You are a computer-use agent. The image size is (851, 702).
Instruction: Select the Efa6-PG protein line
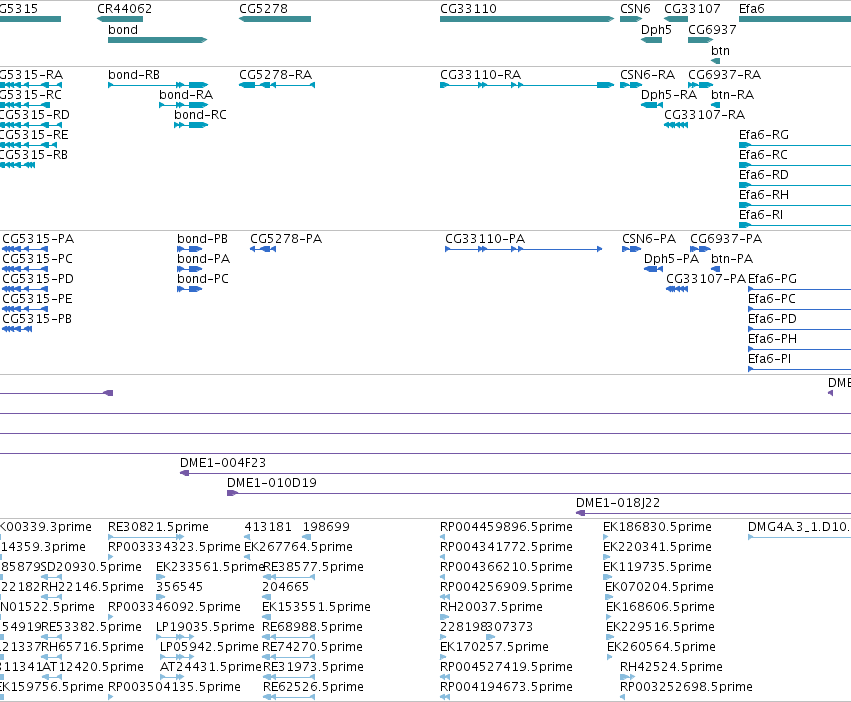pos(799,289)
